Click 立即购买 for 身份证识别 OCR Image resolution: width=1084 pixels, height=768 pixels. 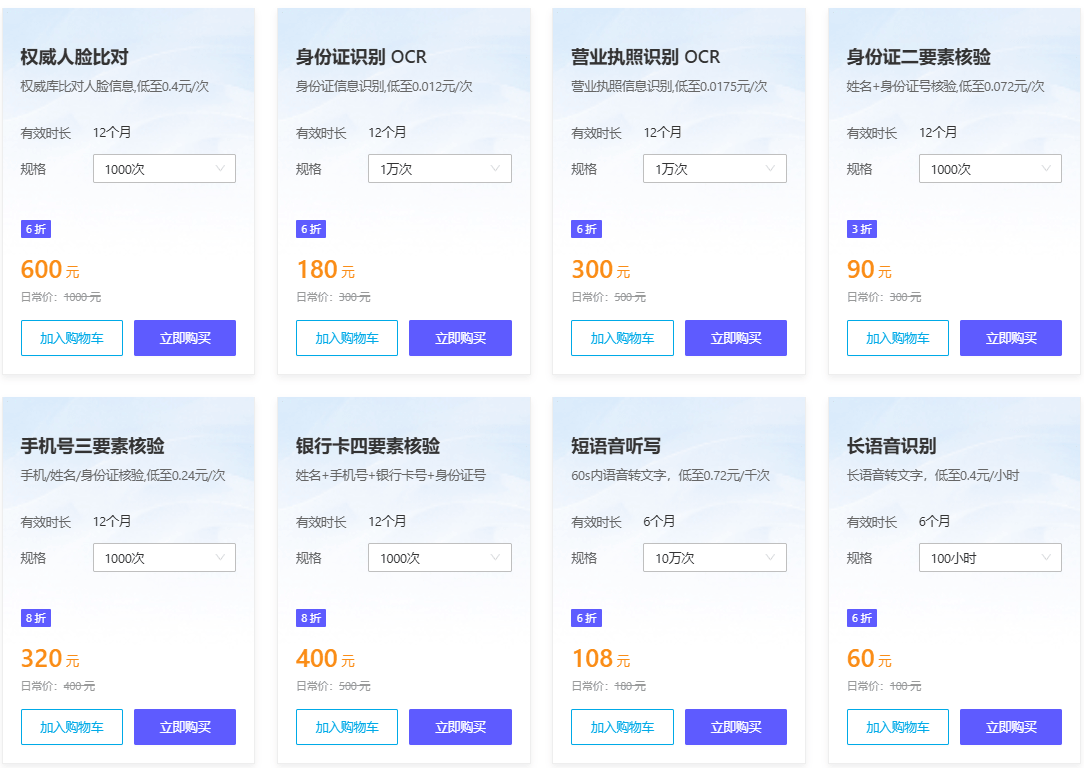point(460,338)
